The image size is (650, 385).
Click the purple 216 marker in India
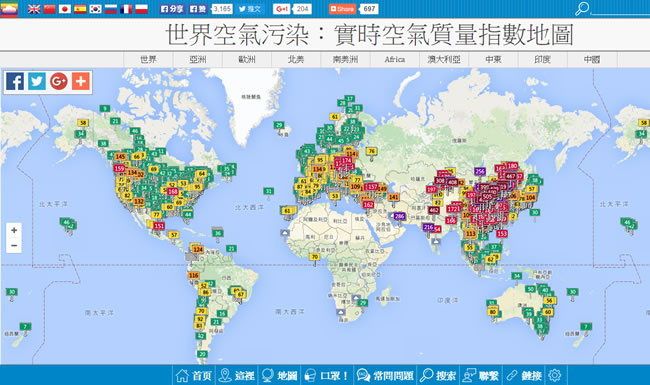point(428,227)
